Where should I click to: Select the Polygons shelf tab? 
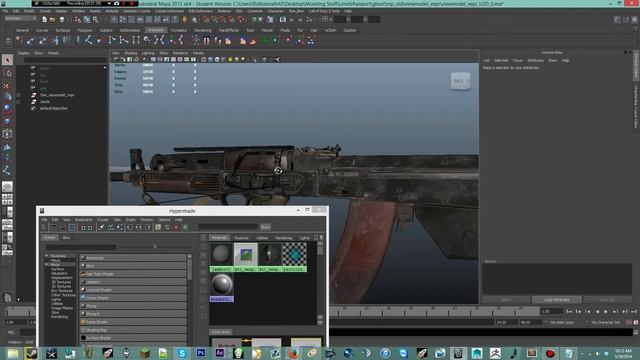point(85,30)
